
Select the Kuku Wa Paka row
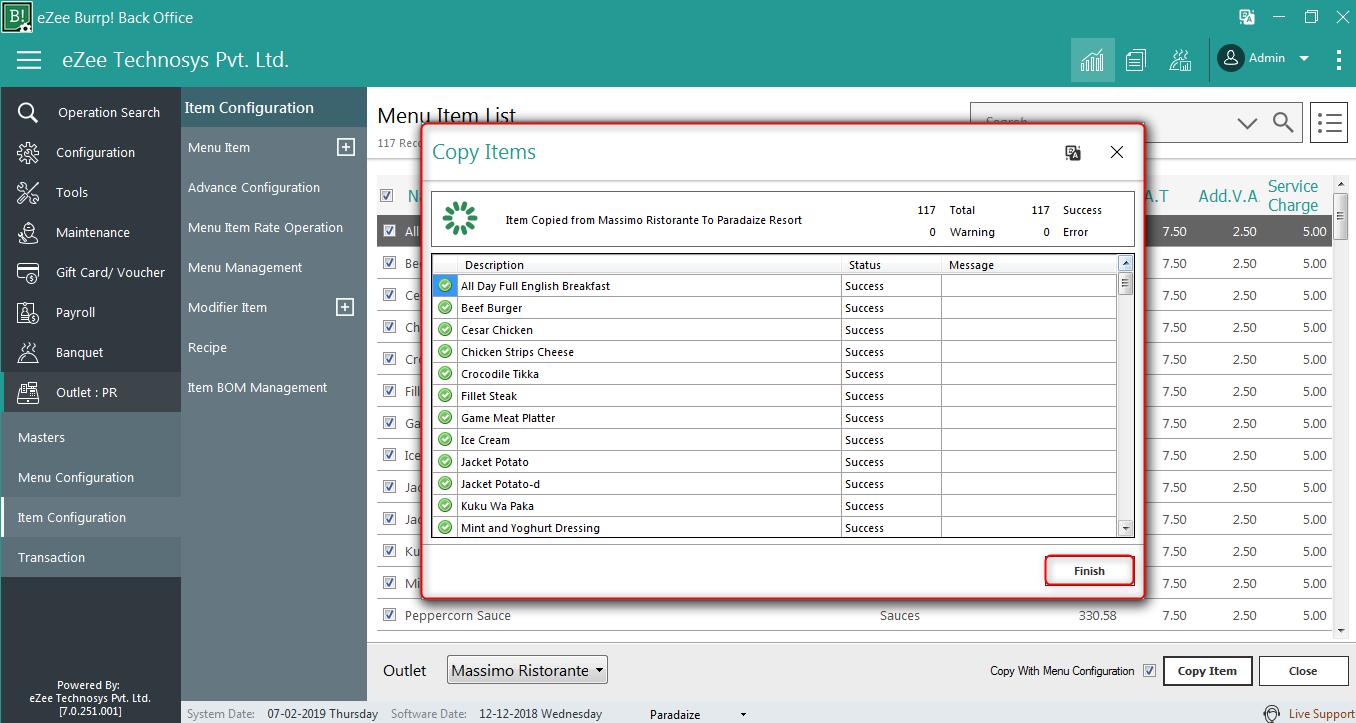click(x=775, y=506)
